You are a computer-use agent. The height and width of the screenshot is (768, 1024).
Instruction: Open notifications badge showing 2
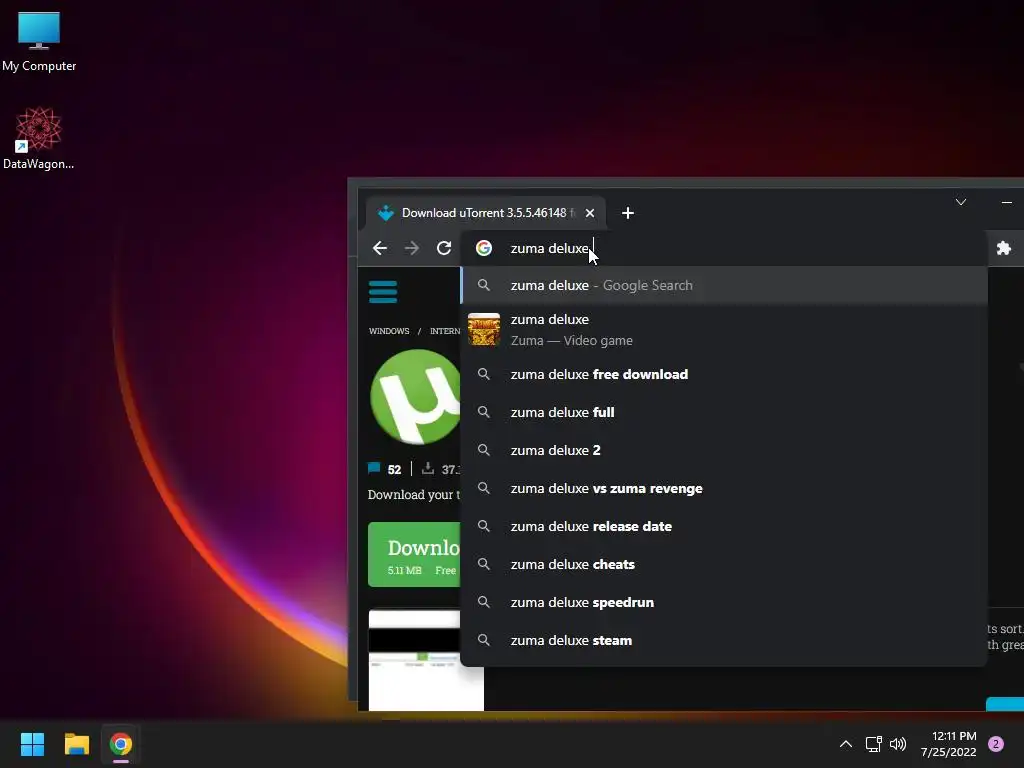(996, 744)
